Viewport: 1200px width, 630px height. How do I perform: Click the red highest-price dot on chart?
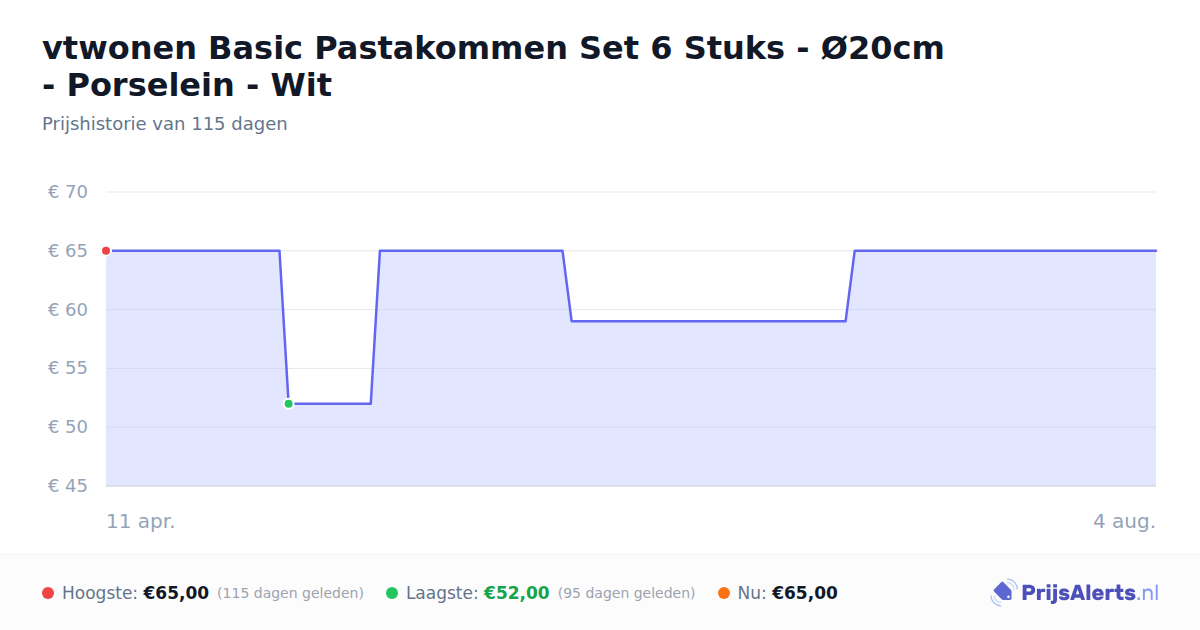106,251
